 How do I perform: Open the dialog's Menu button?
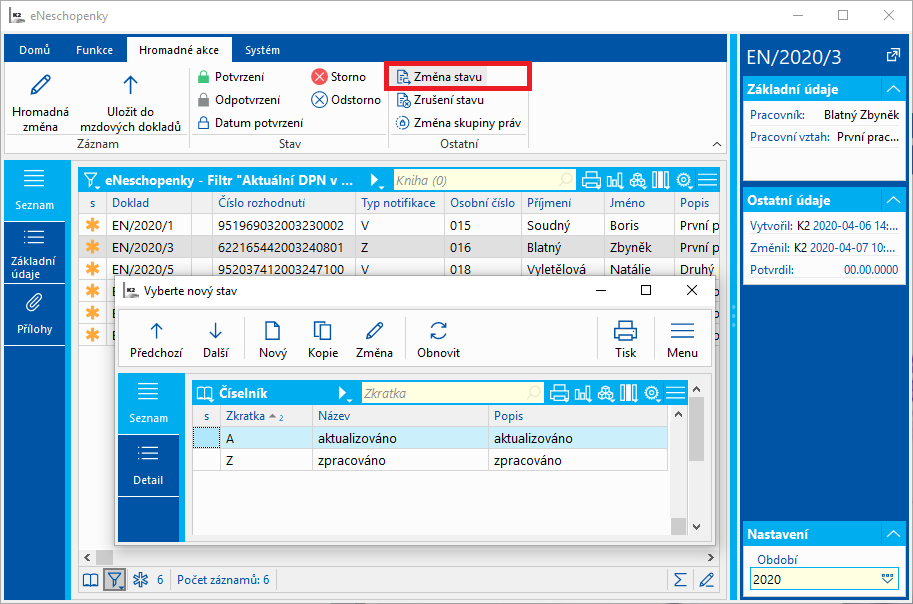pos(682,340)
